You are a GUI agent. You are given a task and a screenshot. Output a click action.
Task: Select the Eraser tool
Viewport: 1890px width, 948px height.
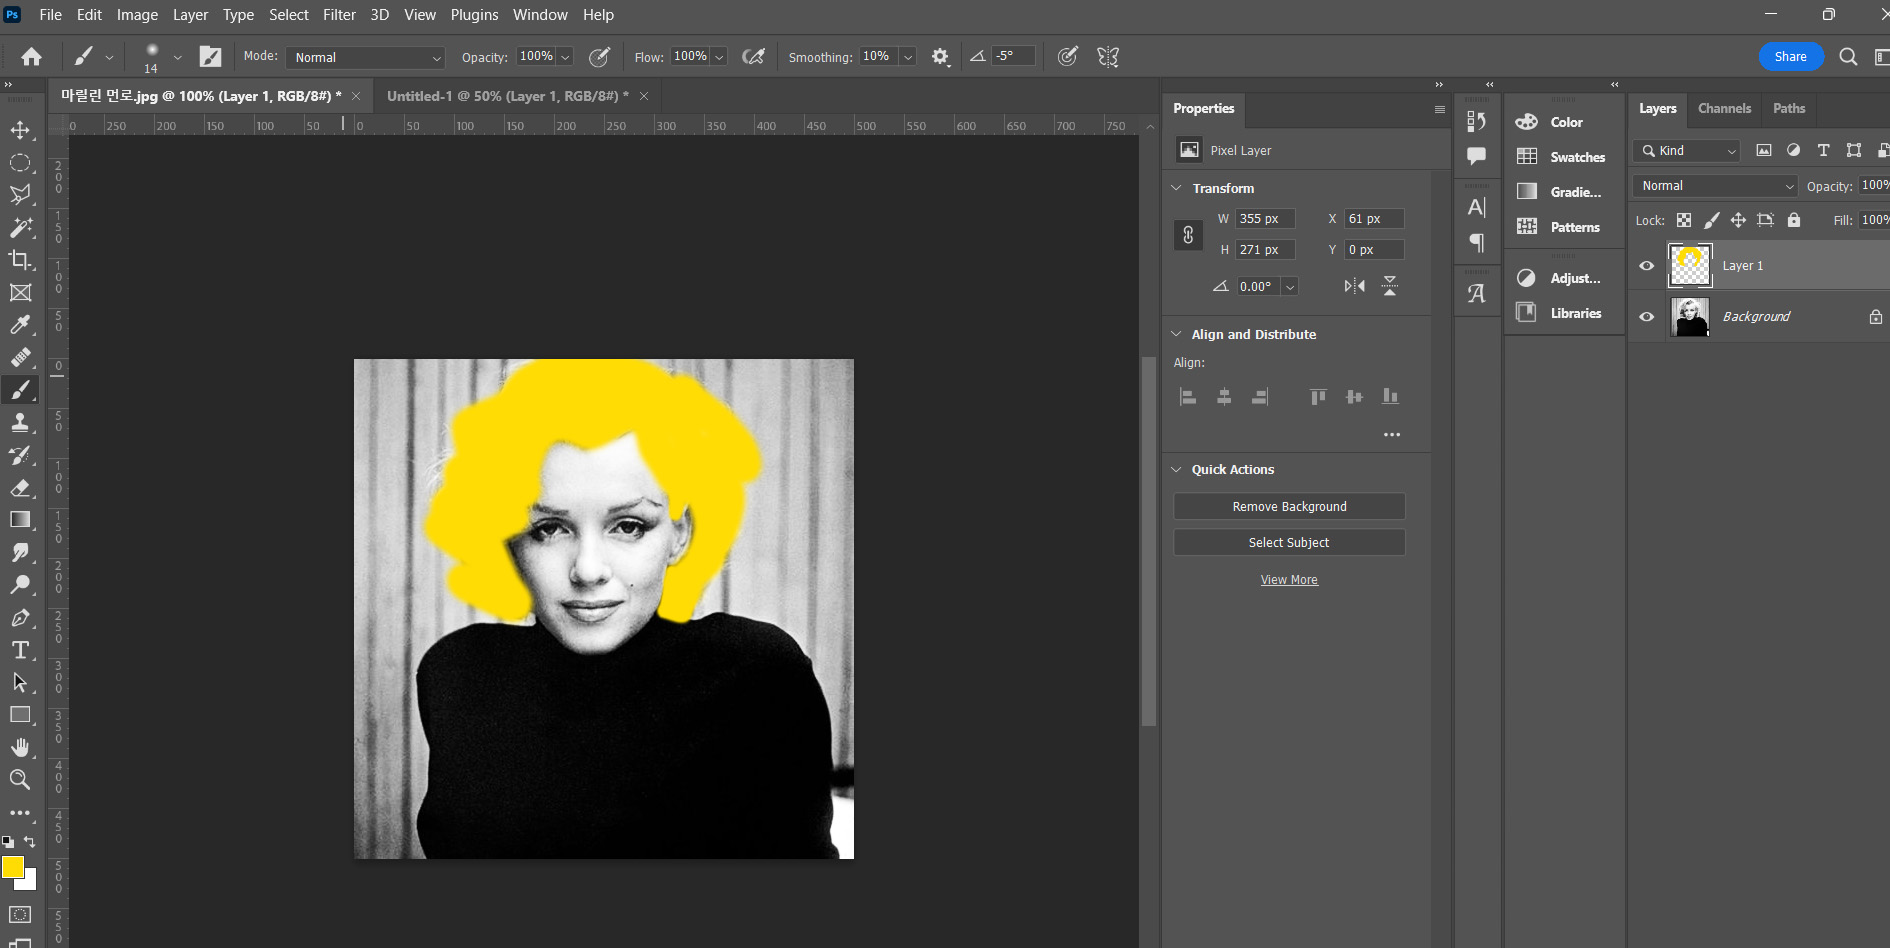point(20,488)
